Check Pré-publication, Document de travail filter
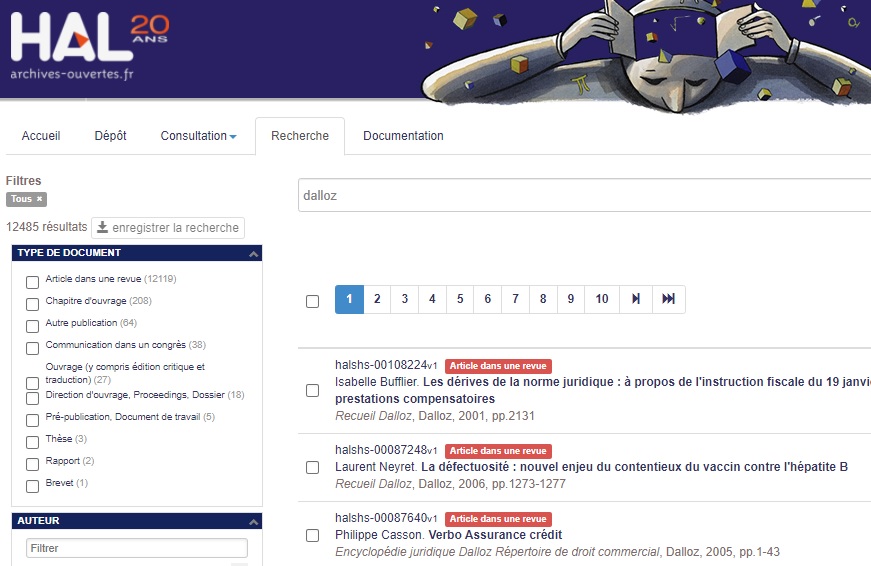871x566 pixels. click(32, 420)
